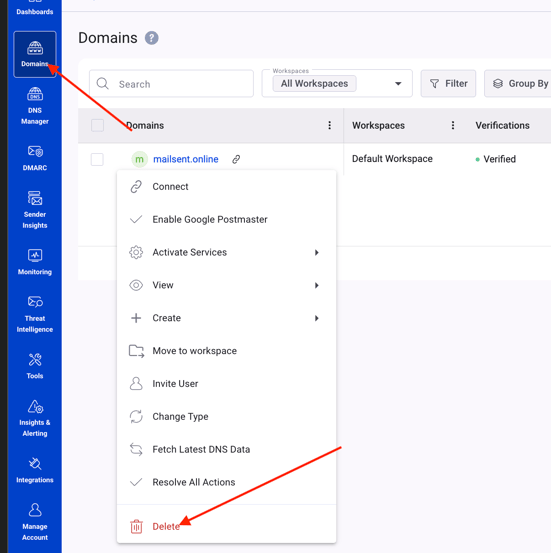Image resolution: width=551 pixels, height=553 pixels.
Task: Select Move to workspace
Action: (226, 351)
